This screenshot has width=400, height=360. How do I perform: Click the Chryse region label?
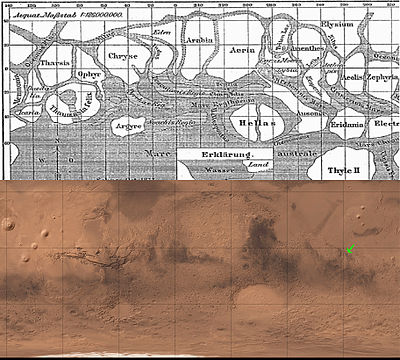(x=123, y=56)
